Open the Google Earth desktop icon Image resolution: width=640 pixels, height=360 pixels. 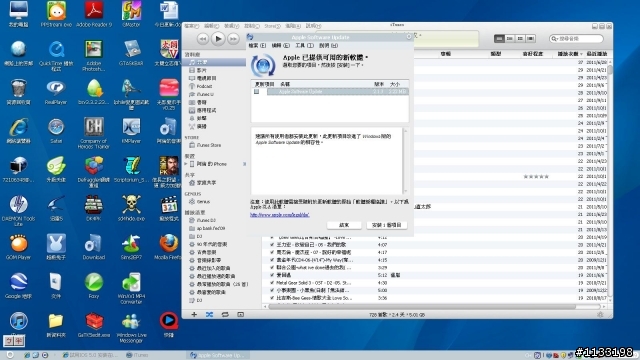18,286
